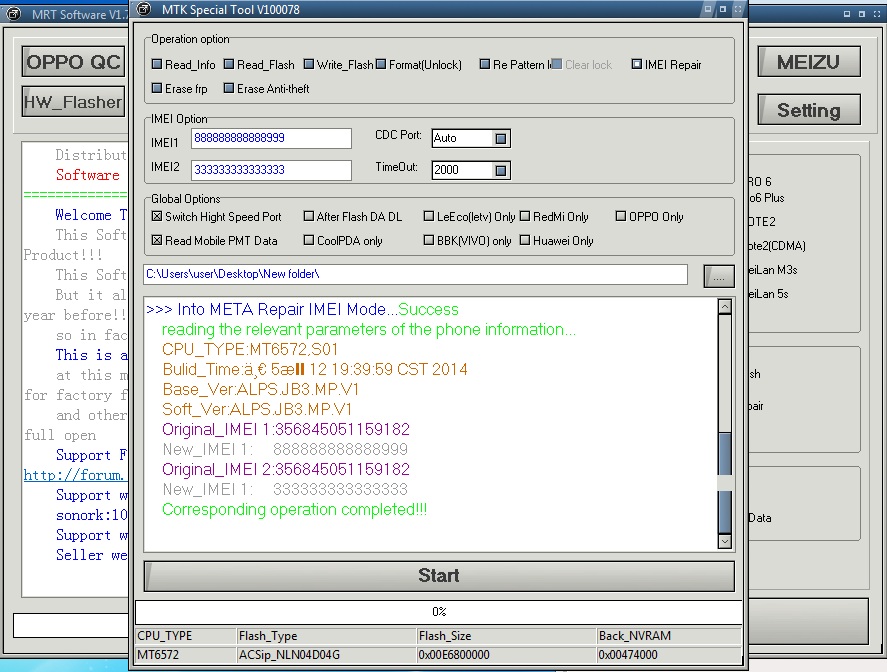Switch to the HW_Flasher tab
Viewport: 887px width, 672px height.
(x=73, y=102)
